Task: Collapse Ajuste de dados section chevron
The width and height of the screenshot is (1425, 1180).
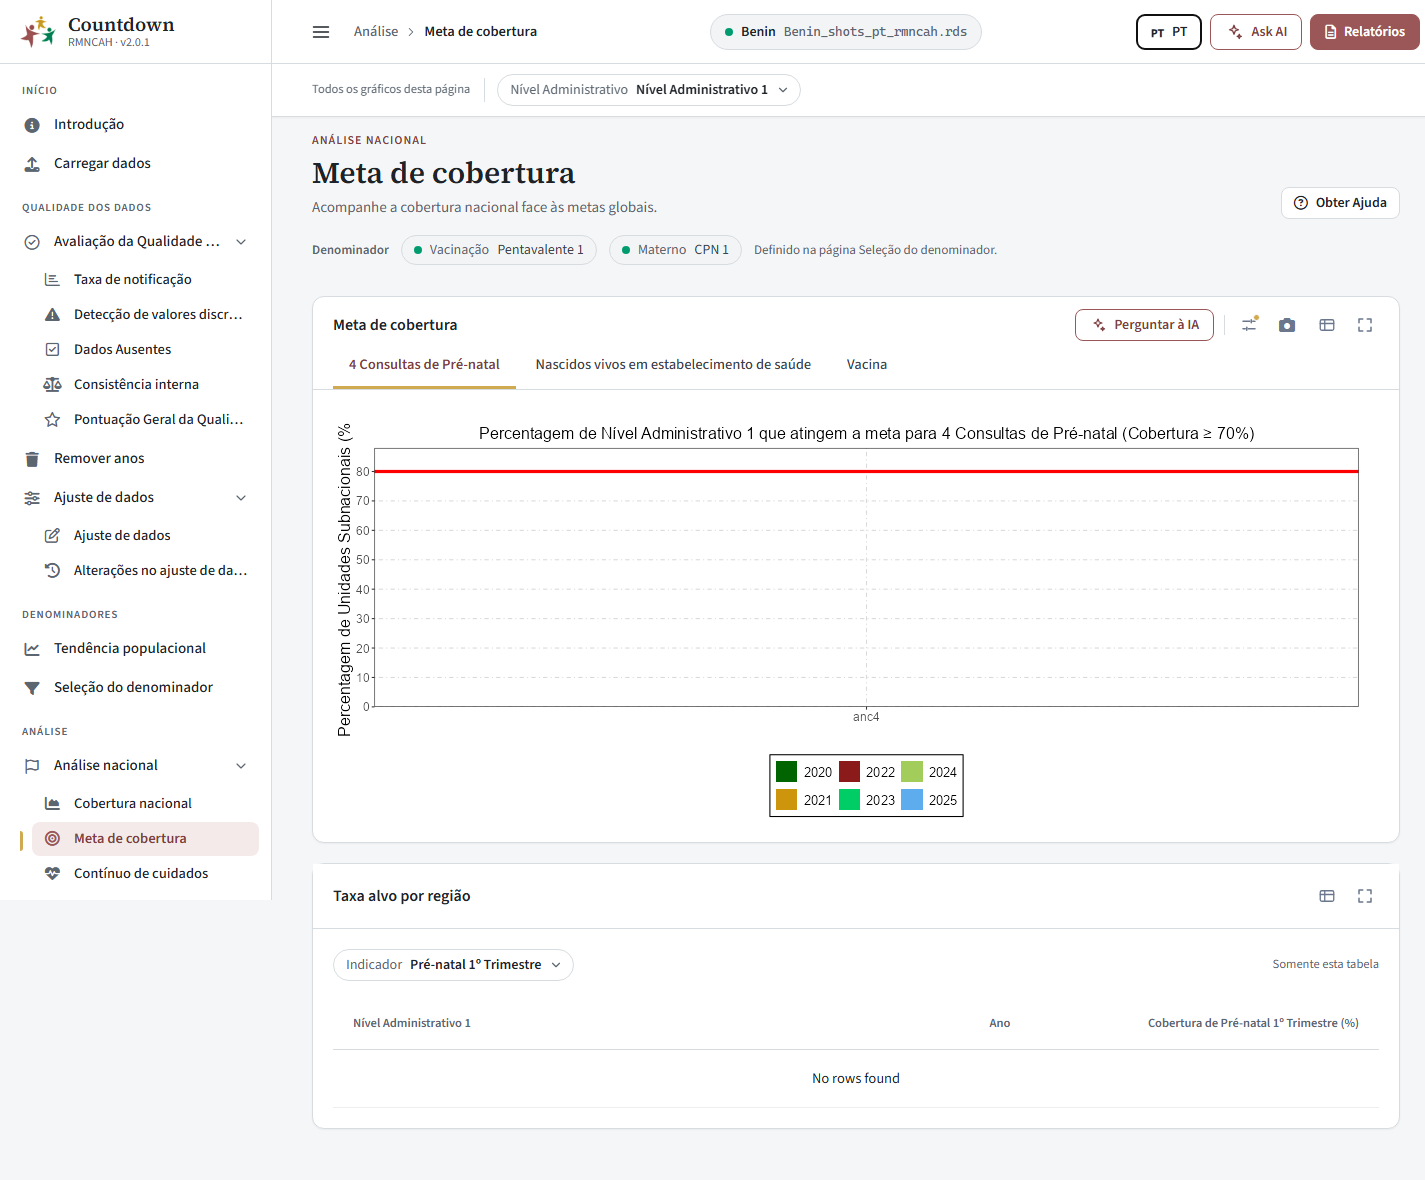Action: (241, 498)
